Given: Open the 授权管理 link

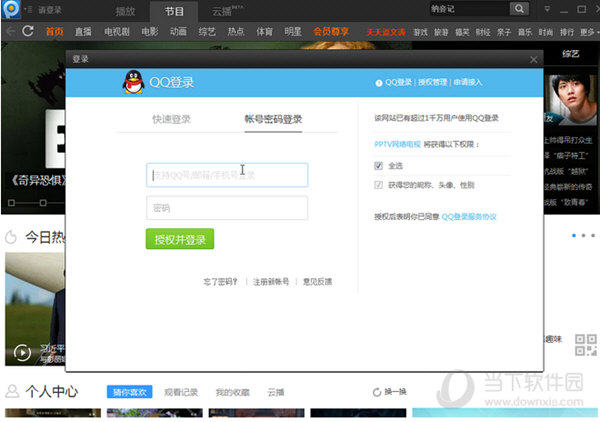Looking at the screenshot, I should pos(432,82).
